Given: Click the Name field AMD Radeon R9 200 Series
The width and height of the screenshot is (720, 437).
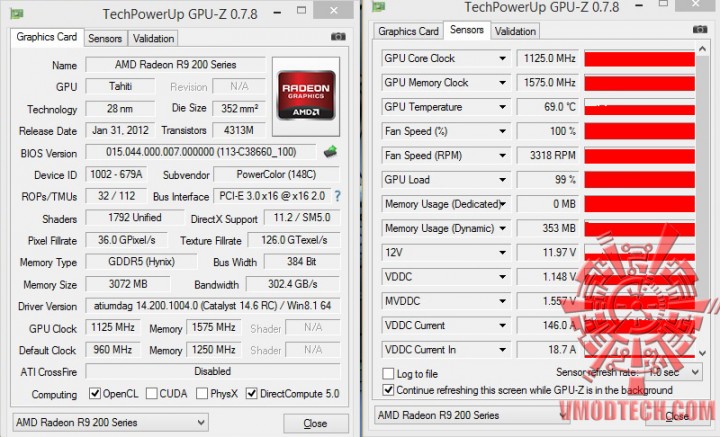Looking at the screenshot, I should click(175, 65).
